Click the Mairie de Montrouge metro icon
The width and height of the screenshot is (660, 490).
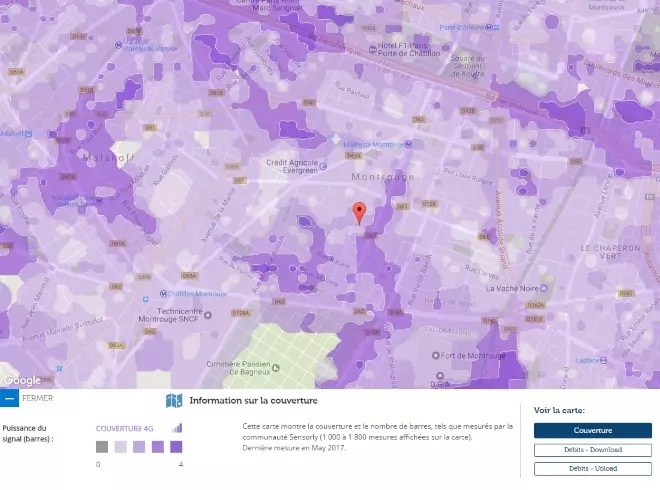click(x=409, y=144)
